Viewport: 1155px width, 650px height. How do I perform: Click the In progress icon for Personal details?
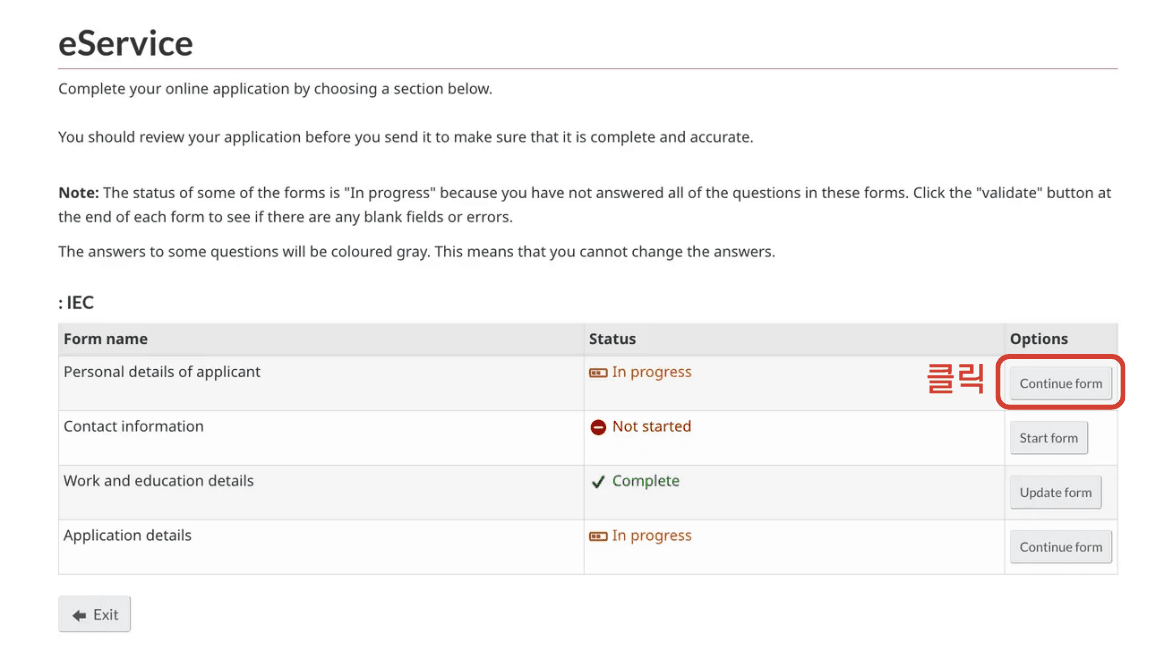click(598, 373)
